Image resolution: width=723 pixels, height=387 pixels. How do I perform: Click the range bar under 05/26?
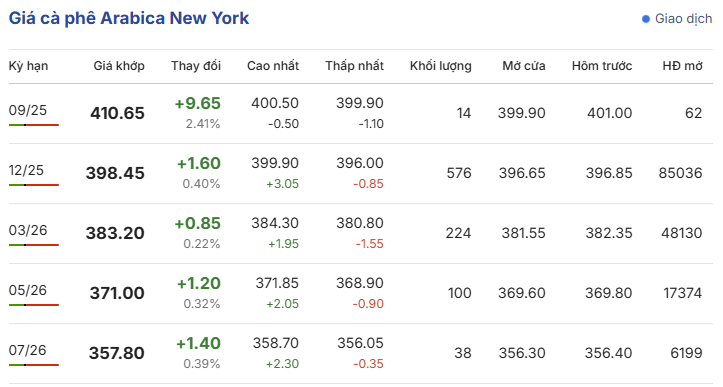(x=34, y=305)
